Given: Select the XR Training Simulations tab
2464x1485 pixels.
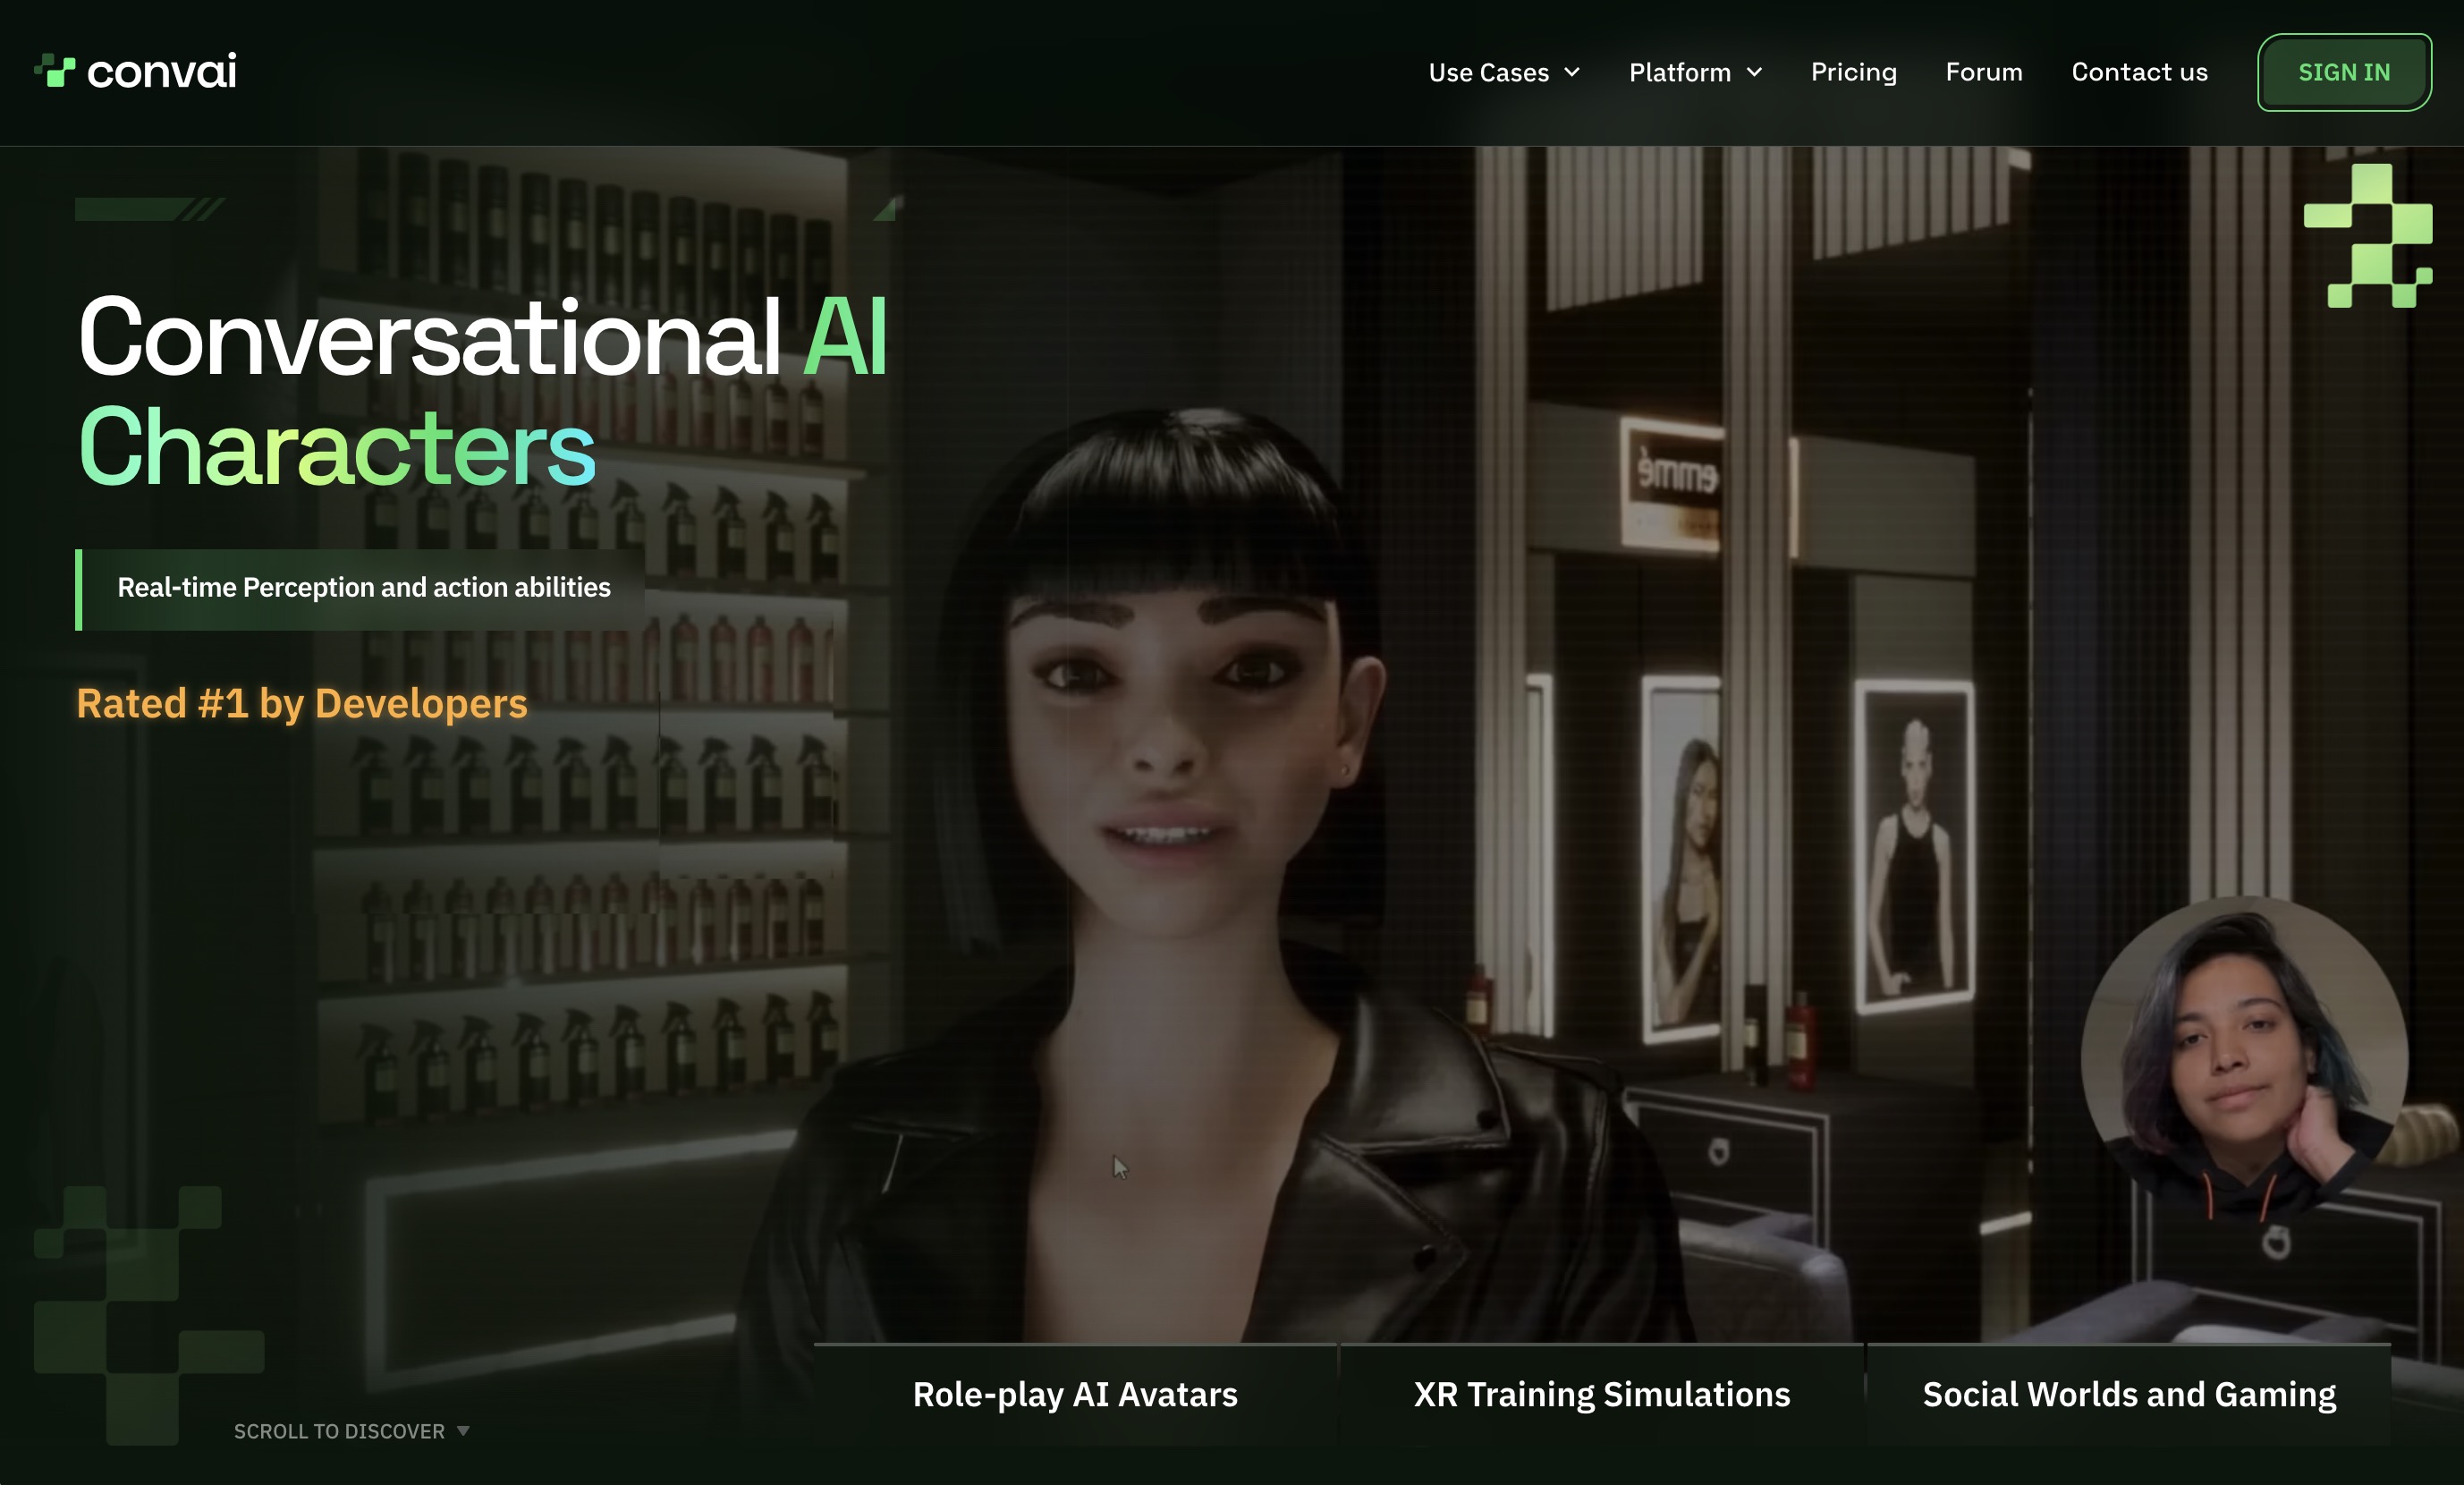Looking at the screenshot, I should 1601,1394.
